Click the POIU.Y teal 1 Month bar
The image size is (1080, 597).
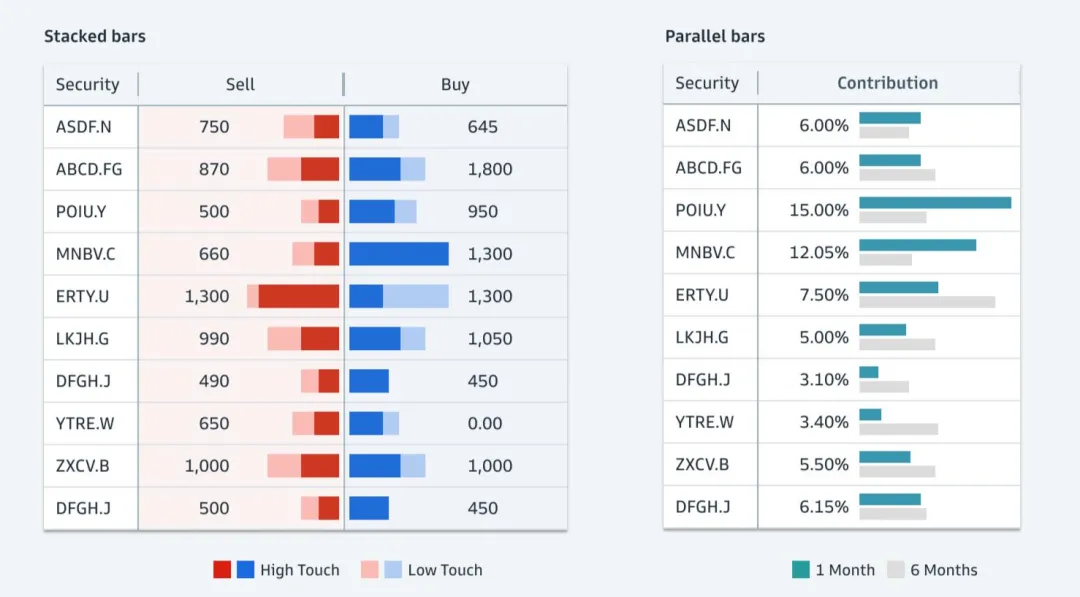(x=935, y=203)
